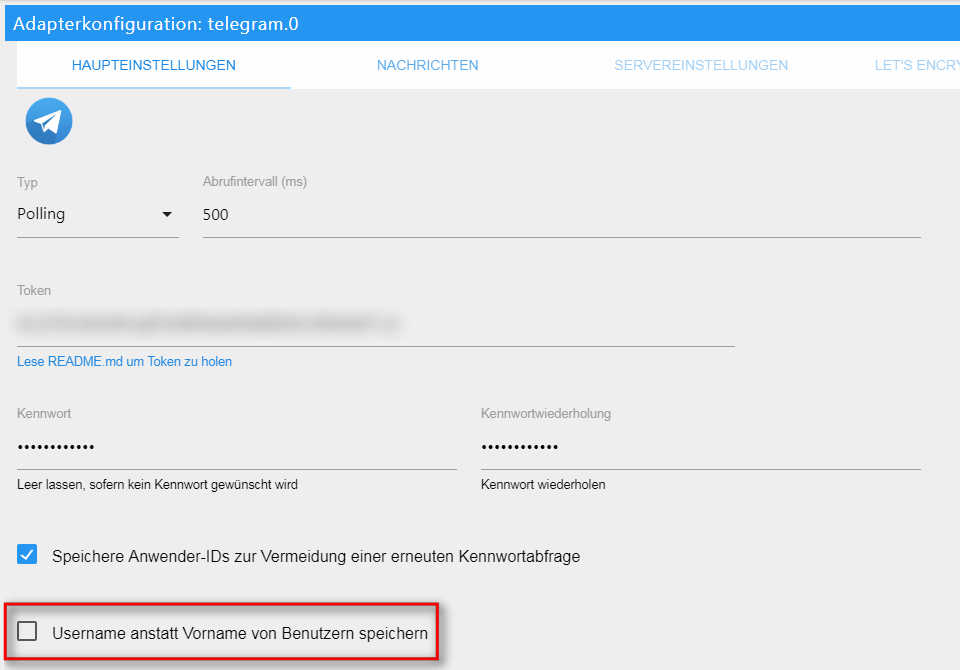Image resolution: width=960 pixels, height=670 pixels.
Task: Click the Abrufintervall (ms) field with 500
Action: [x=561, y=215]
